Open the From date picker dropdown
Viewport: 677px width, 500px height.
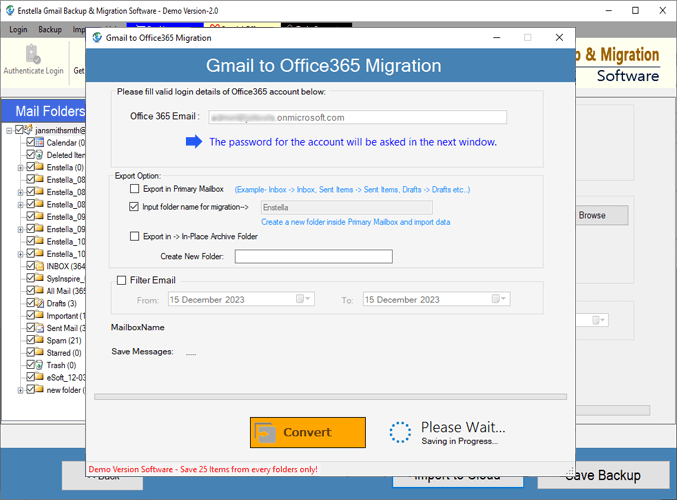coord(303,299)
